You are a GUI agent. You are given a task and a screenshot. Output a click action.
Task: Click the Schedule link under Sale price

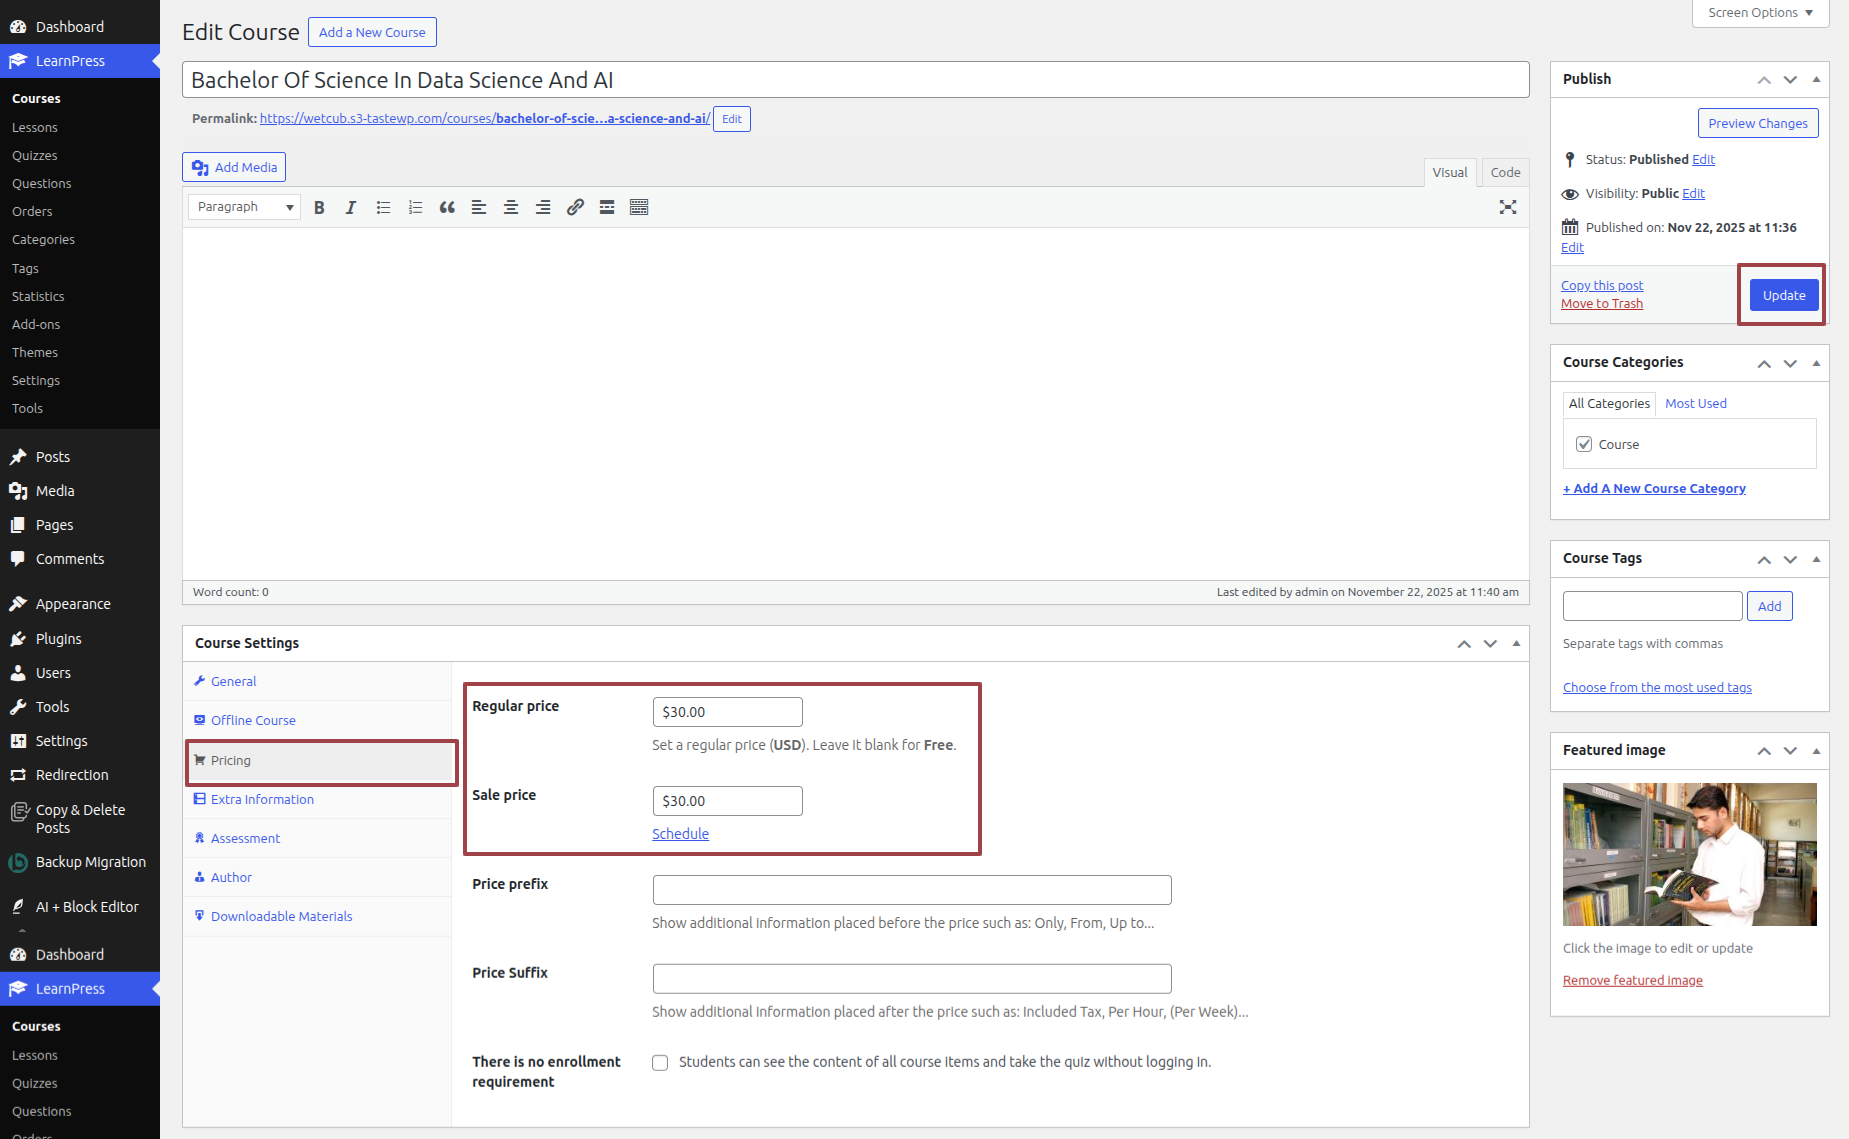[x=680, y=834]
